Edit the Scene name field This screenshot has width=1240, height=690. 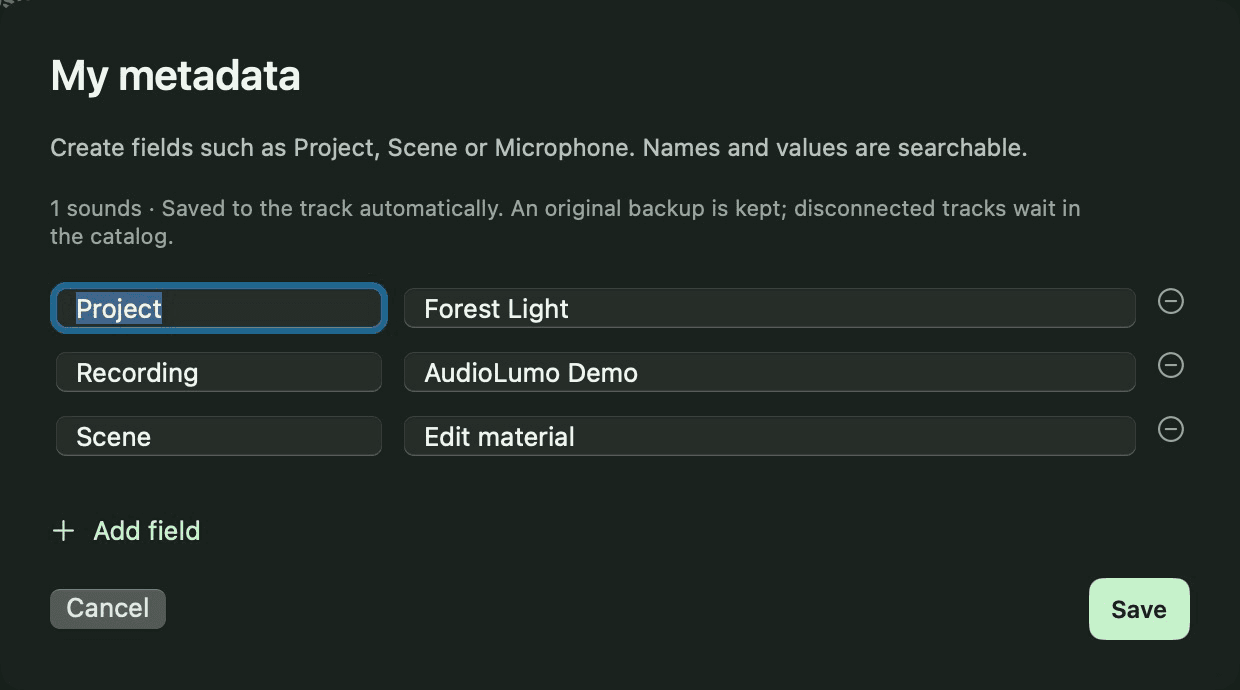[219, 436]
